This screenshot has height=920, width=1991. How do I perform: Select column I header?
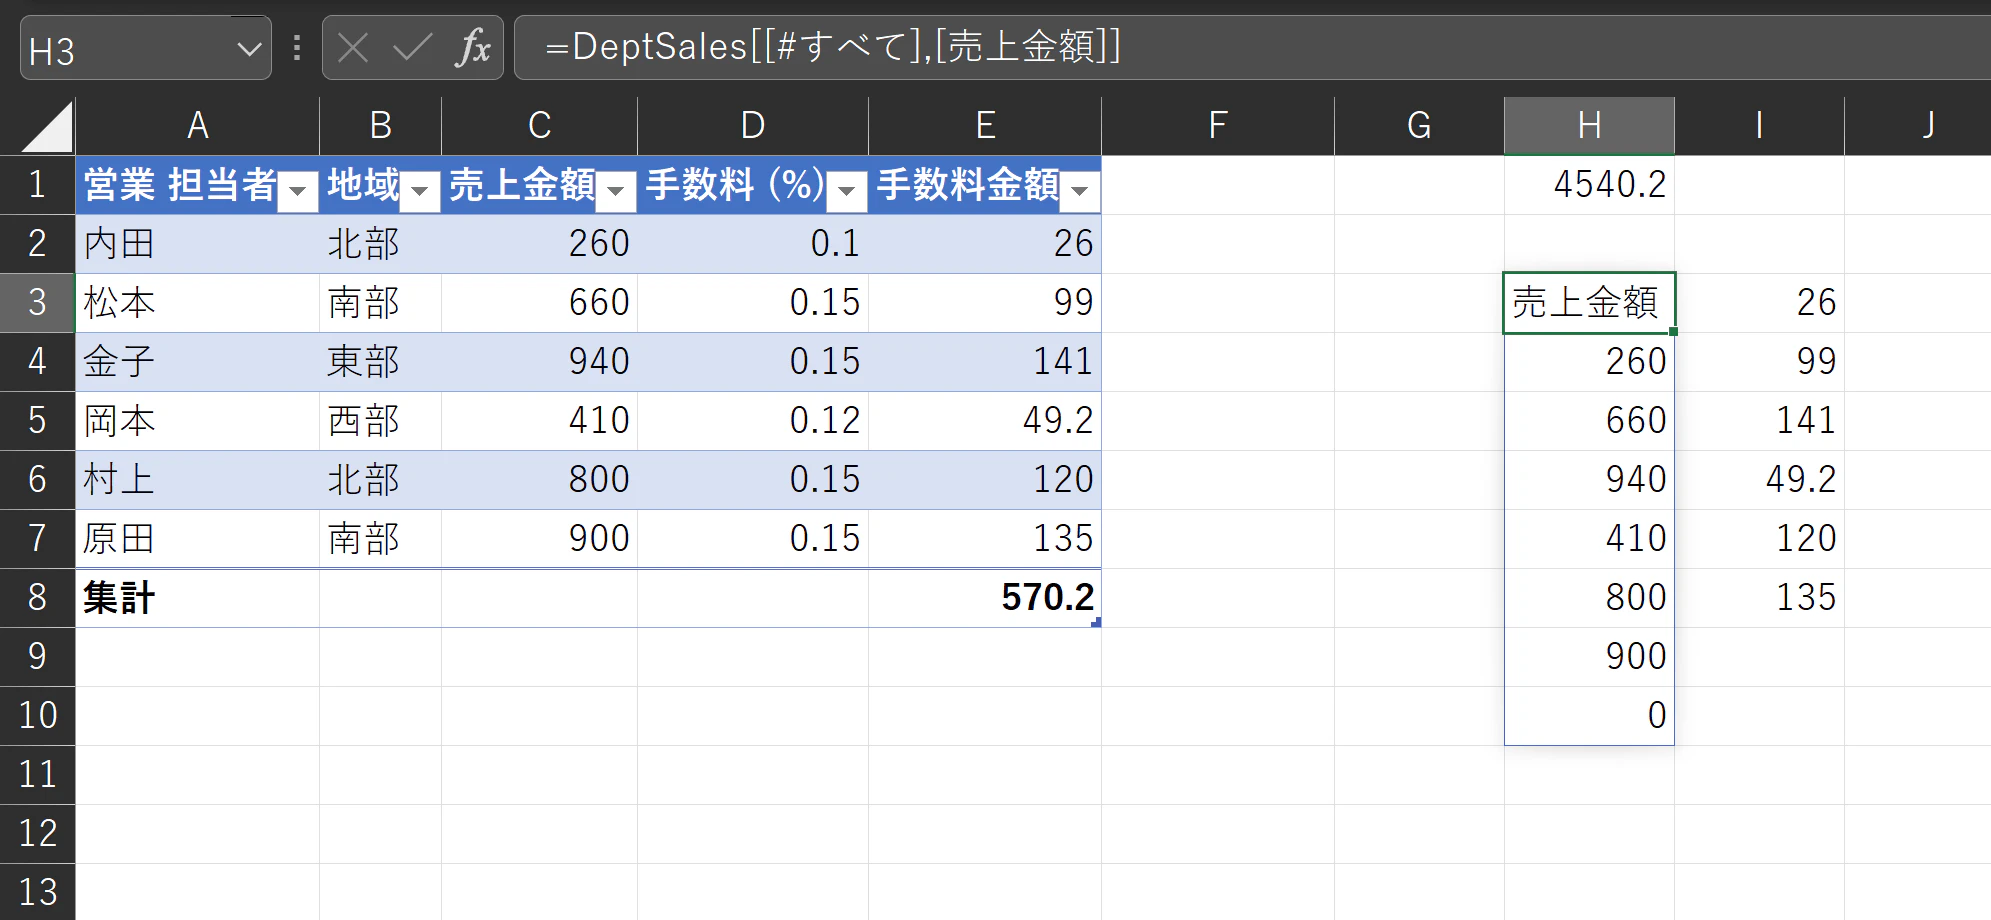click(x=1760, y=126)
